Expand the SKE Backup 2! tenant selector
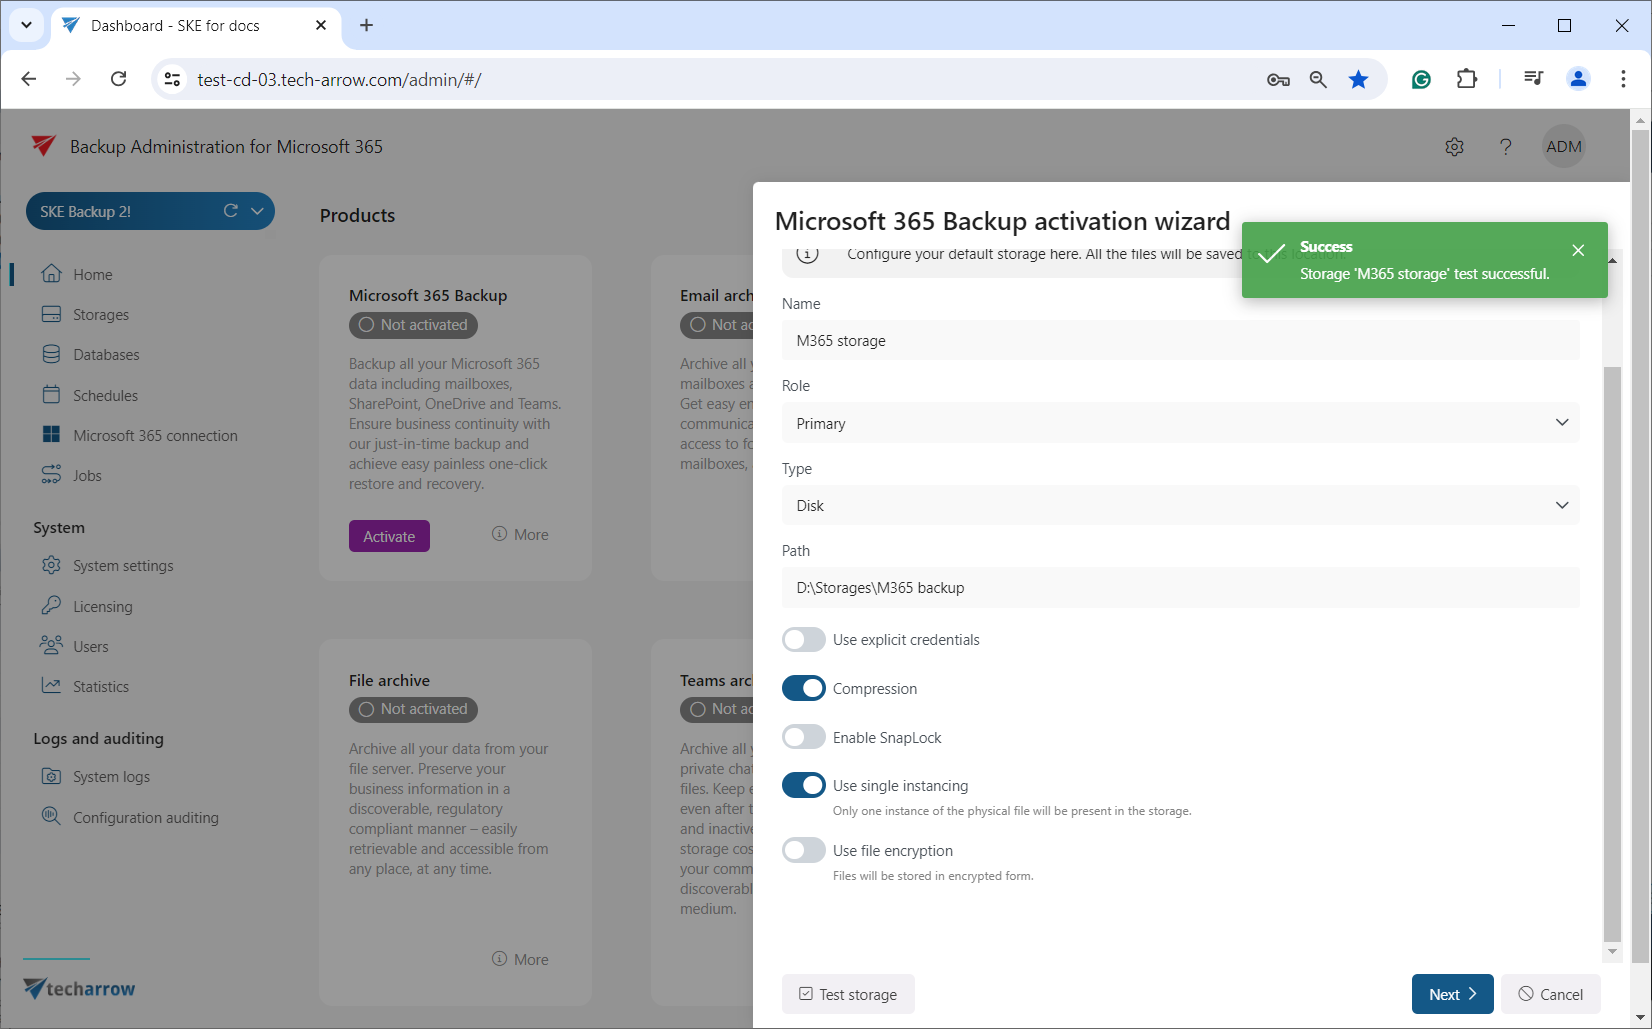This screenshot has width=1652, height=1029. pos(257,211)
